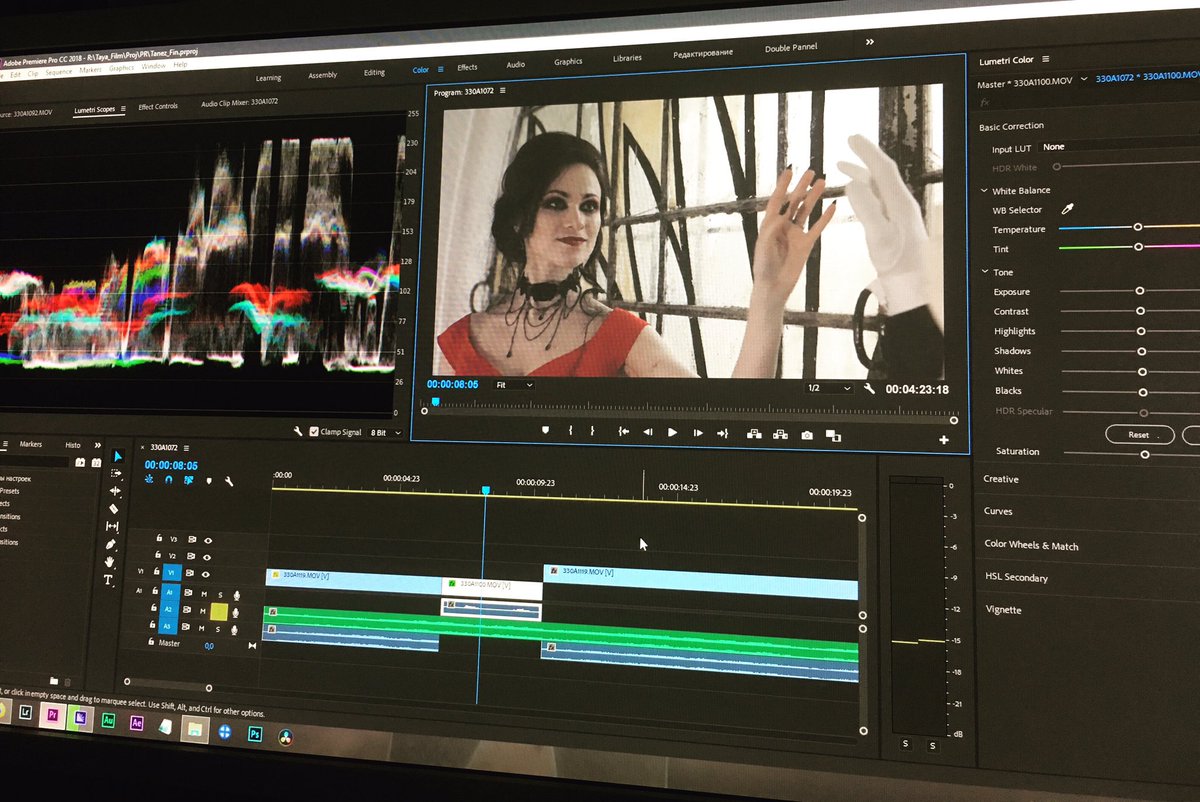Expand the Curves section
The image size is (1200, 802).
(998, 511)
